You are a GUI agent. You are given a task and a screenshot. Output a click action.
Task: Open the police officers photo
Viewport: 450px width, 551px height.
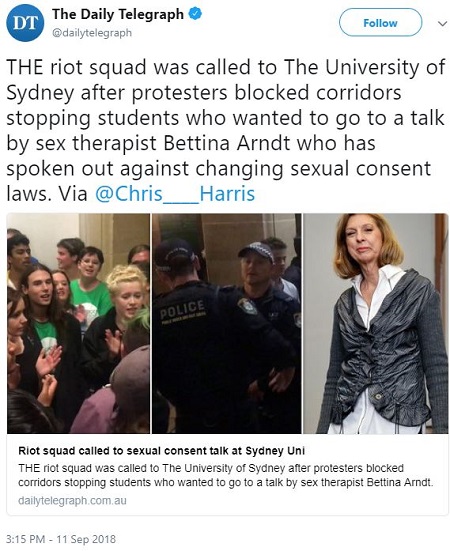point(227,323)
